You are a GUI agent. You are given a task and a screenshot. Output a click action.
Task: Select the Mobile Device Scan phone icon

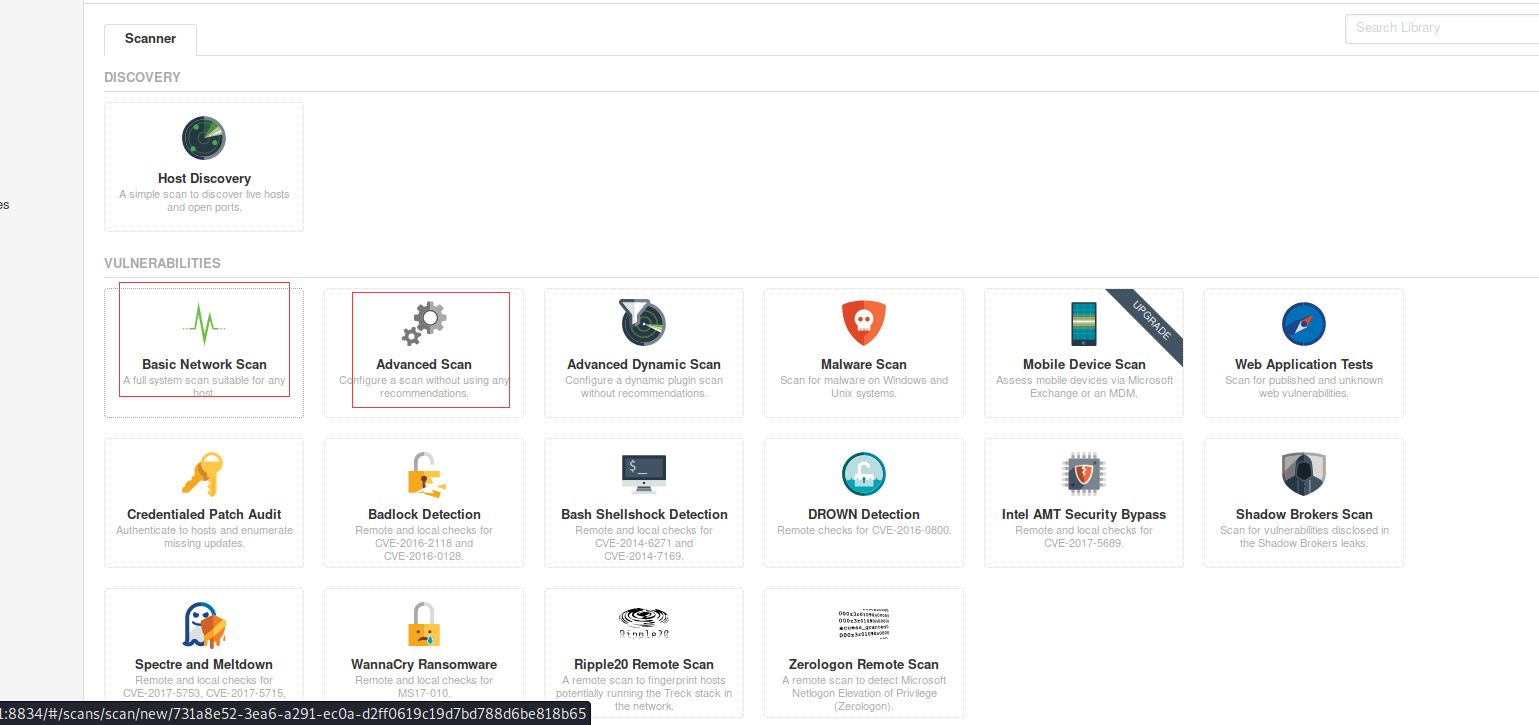(1083, 323)
